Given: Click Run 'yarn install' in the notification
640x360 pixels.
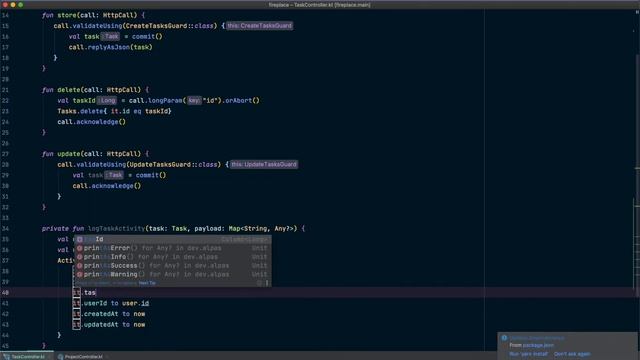Looking at the screenshot, I should [x=528, y=354].
